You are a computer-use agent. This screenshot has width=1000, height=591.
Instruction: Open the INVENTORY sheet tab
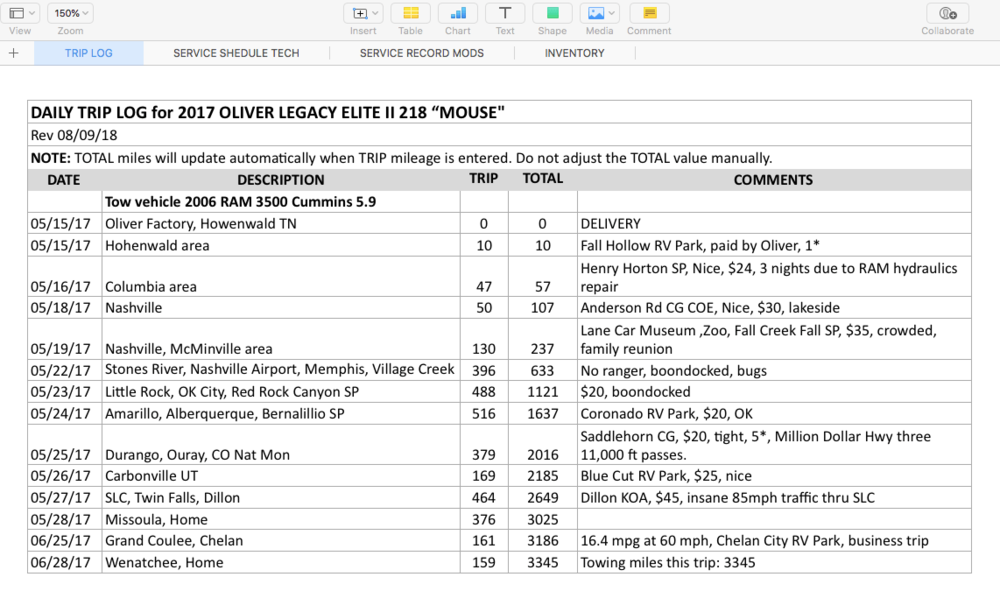point(574,53)
